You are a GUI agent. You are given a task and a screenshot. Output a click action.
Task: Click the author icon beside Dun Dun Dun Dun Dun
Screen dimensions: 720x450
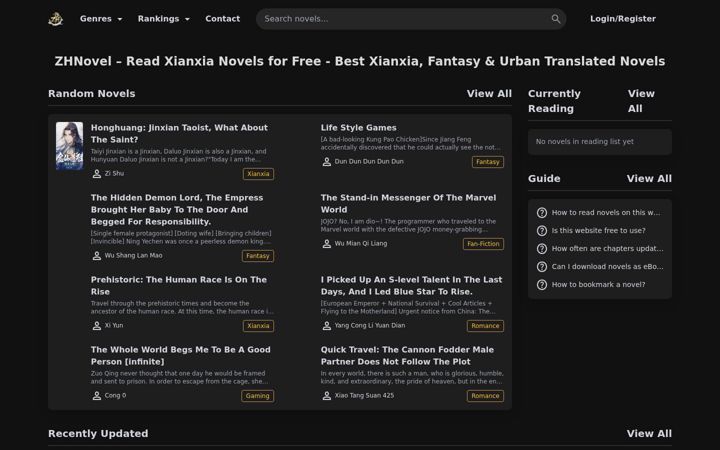point(326,162)
